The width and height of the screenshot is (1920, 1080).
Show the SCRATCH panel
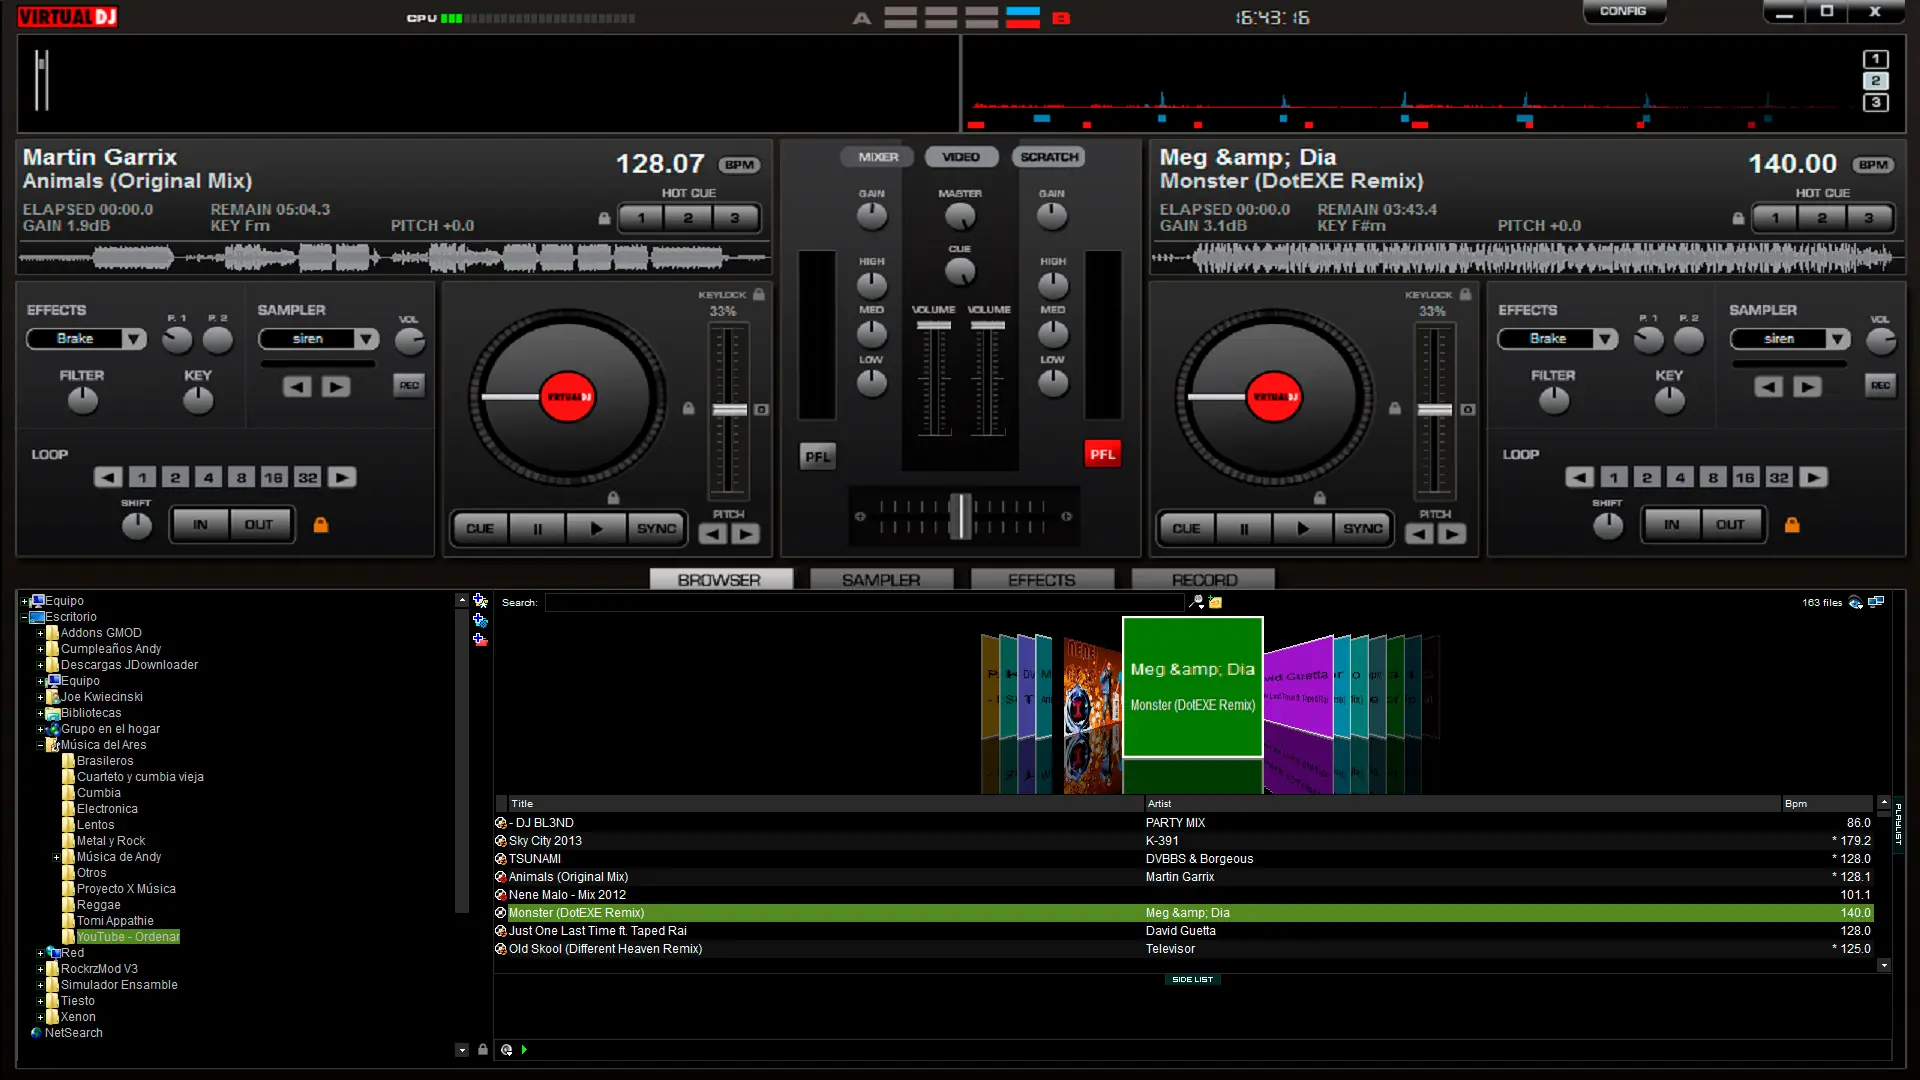coord(1049,157)
